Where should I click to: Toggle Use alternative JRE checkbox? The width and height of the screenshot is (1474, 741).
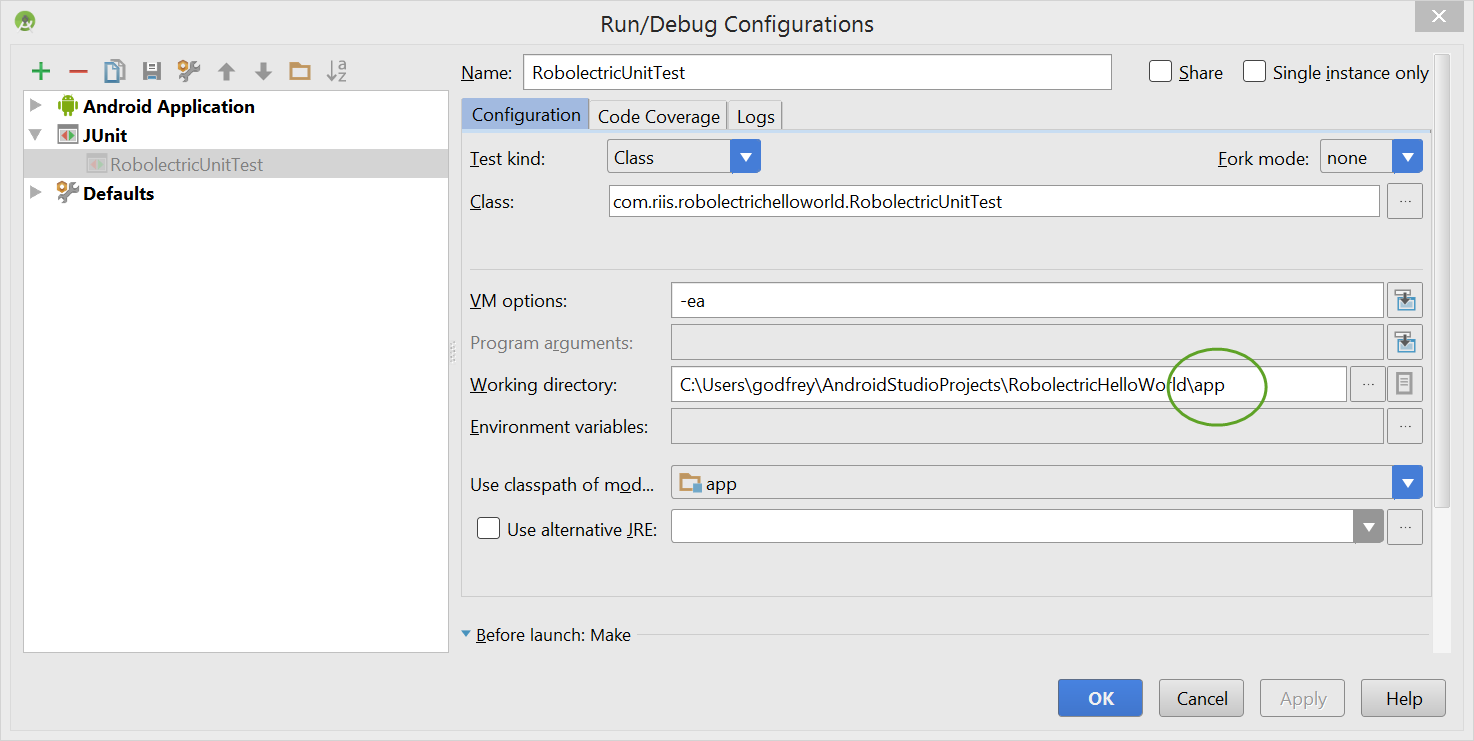[x=488, y=528]
